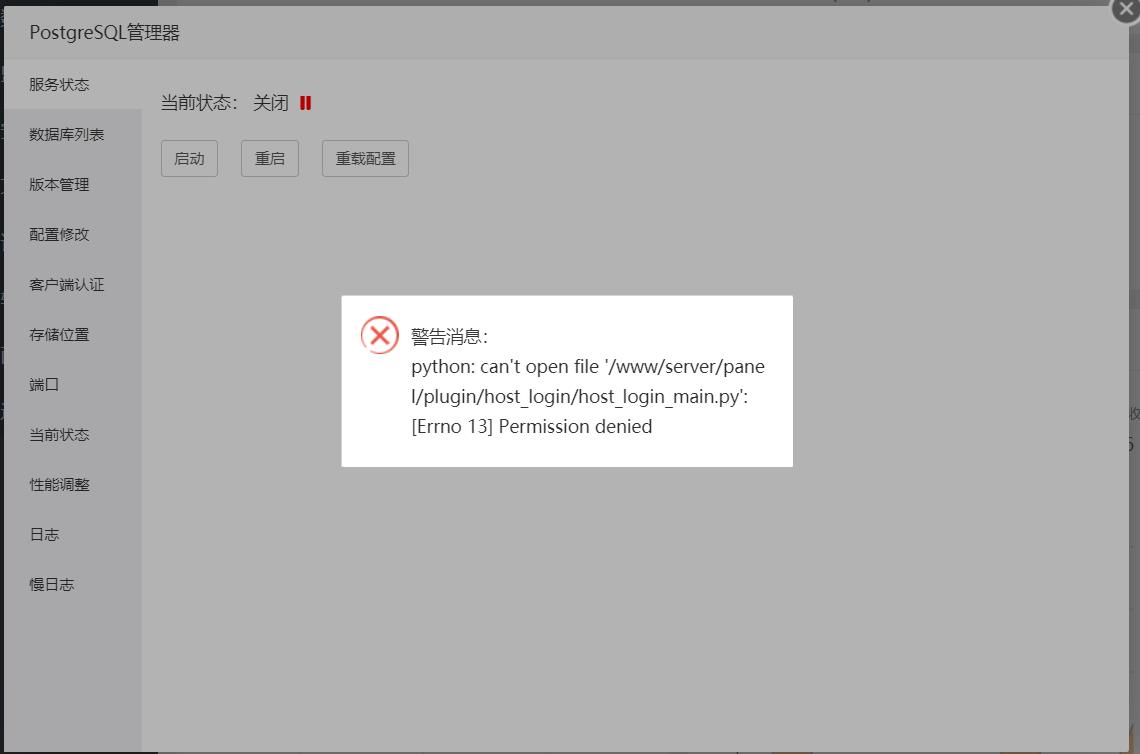This screenshot has width=1140, height=754.
Task: Go to 存储位置 tab
Action: click(x=73, y=335)
